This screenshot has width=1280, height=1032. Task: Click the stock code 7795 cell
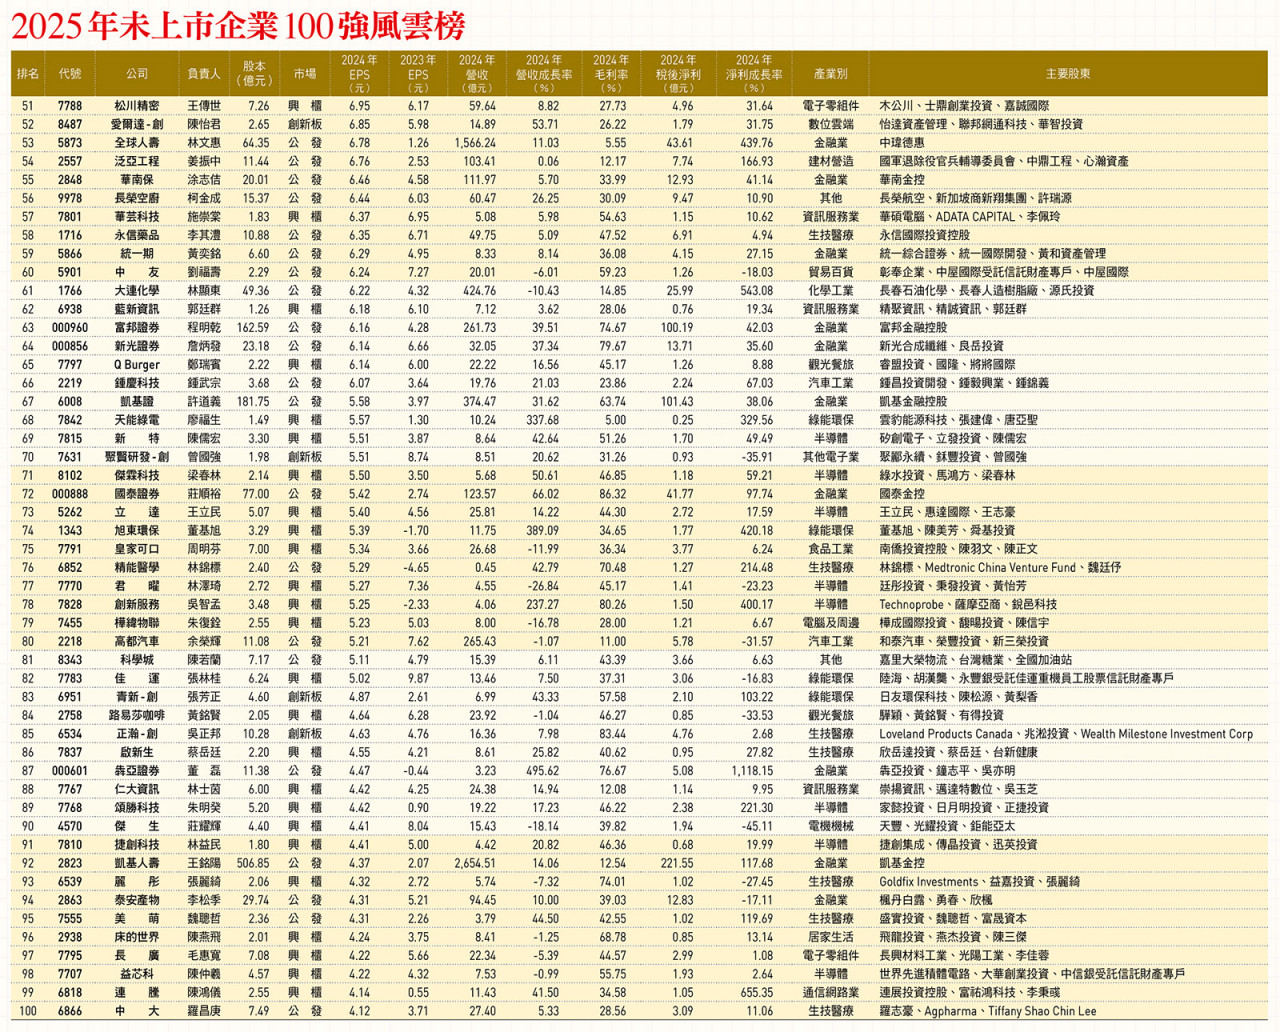click(x=70, y=956)
